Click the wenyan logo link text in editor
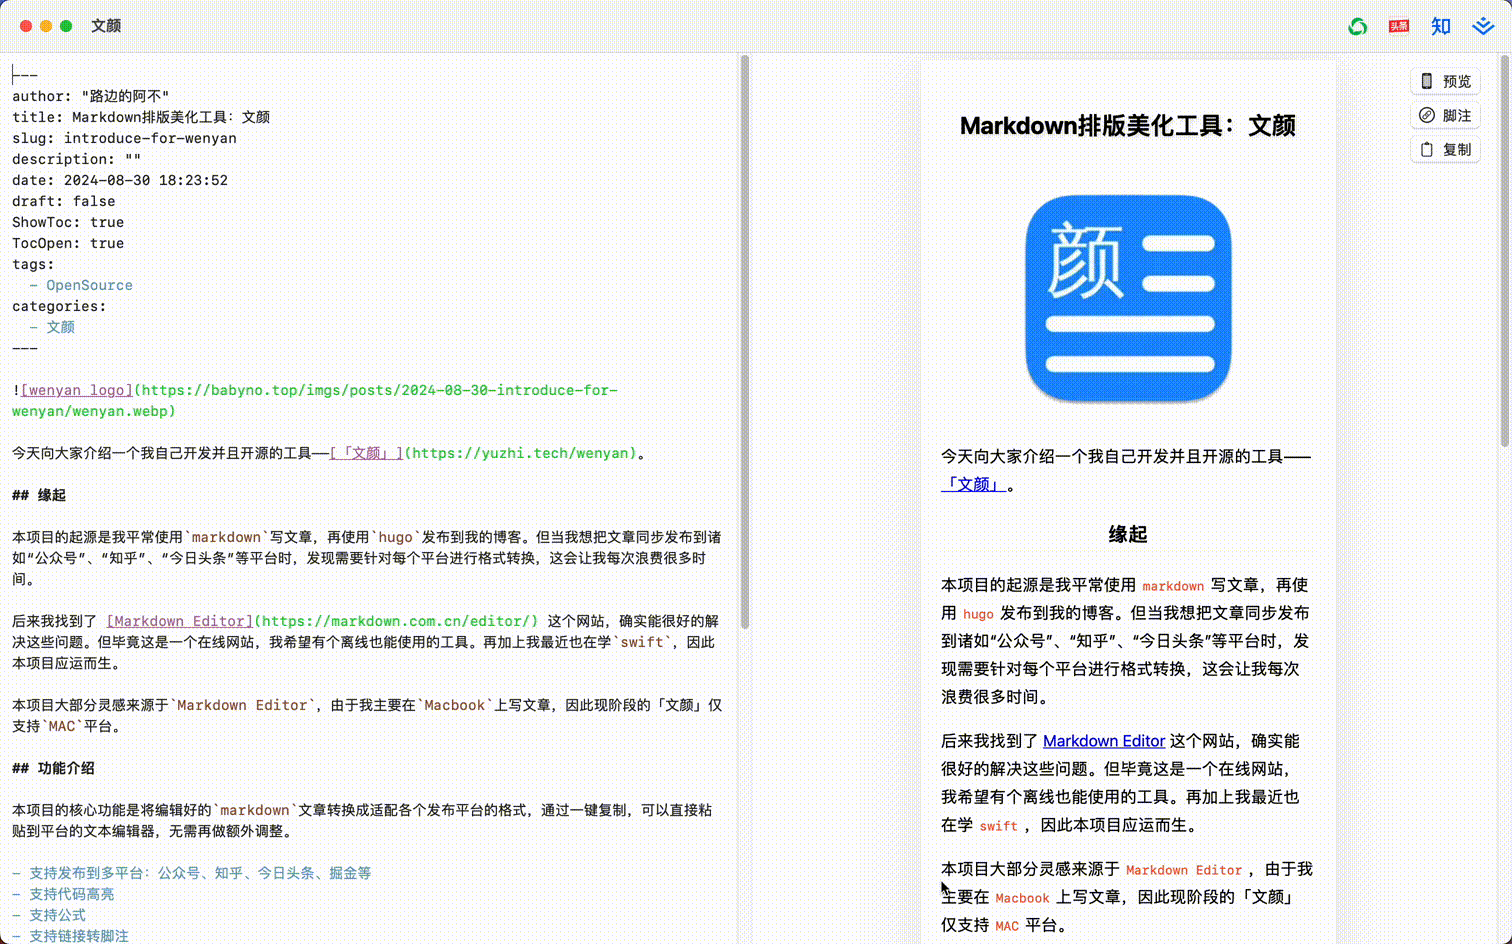Screen dimensions: 1512x944 pos(77,390)
